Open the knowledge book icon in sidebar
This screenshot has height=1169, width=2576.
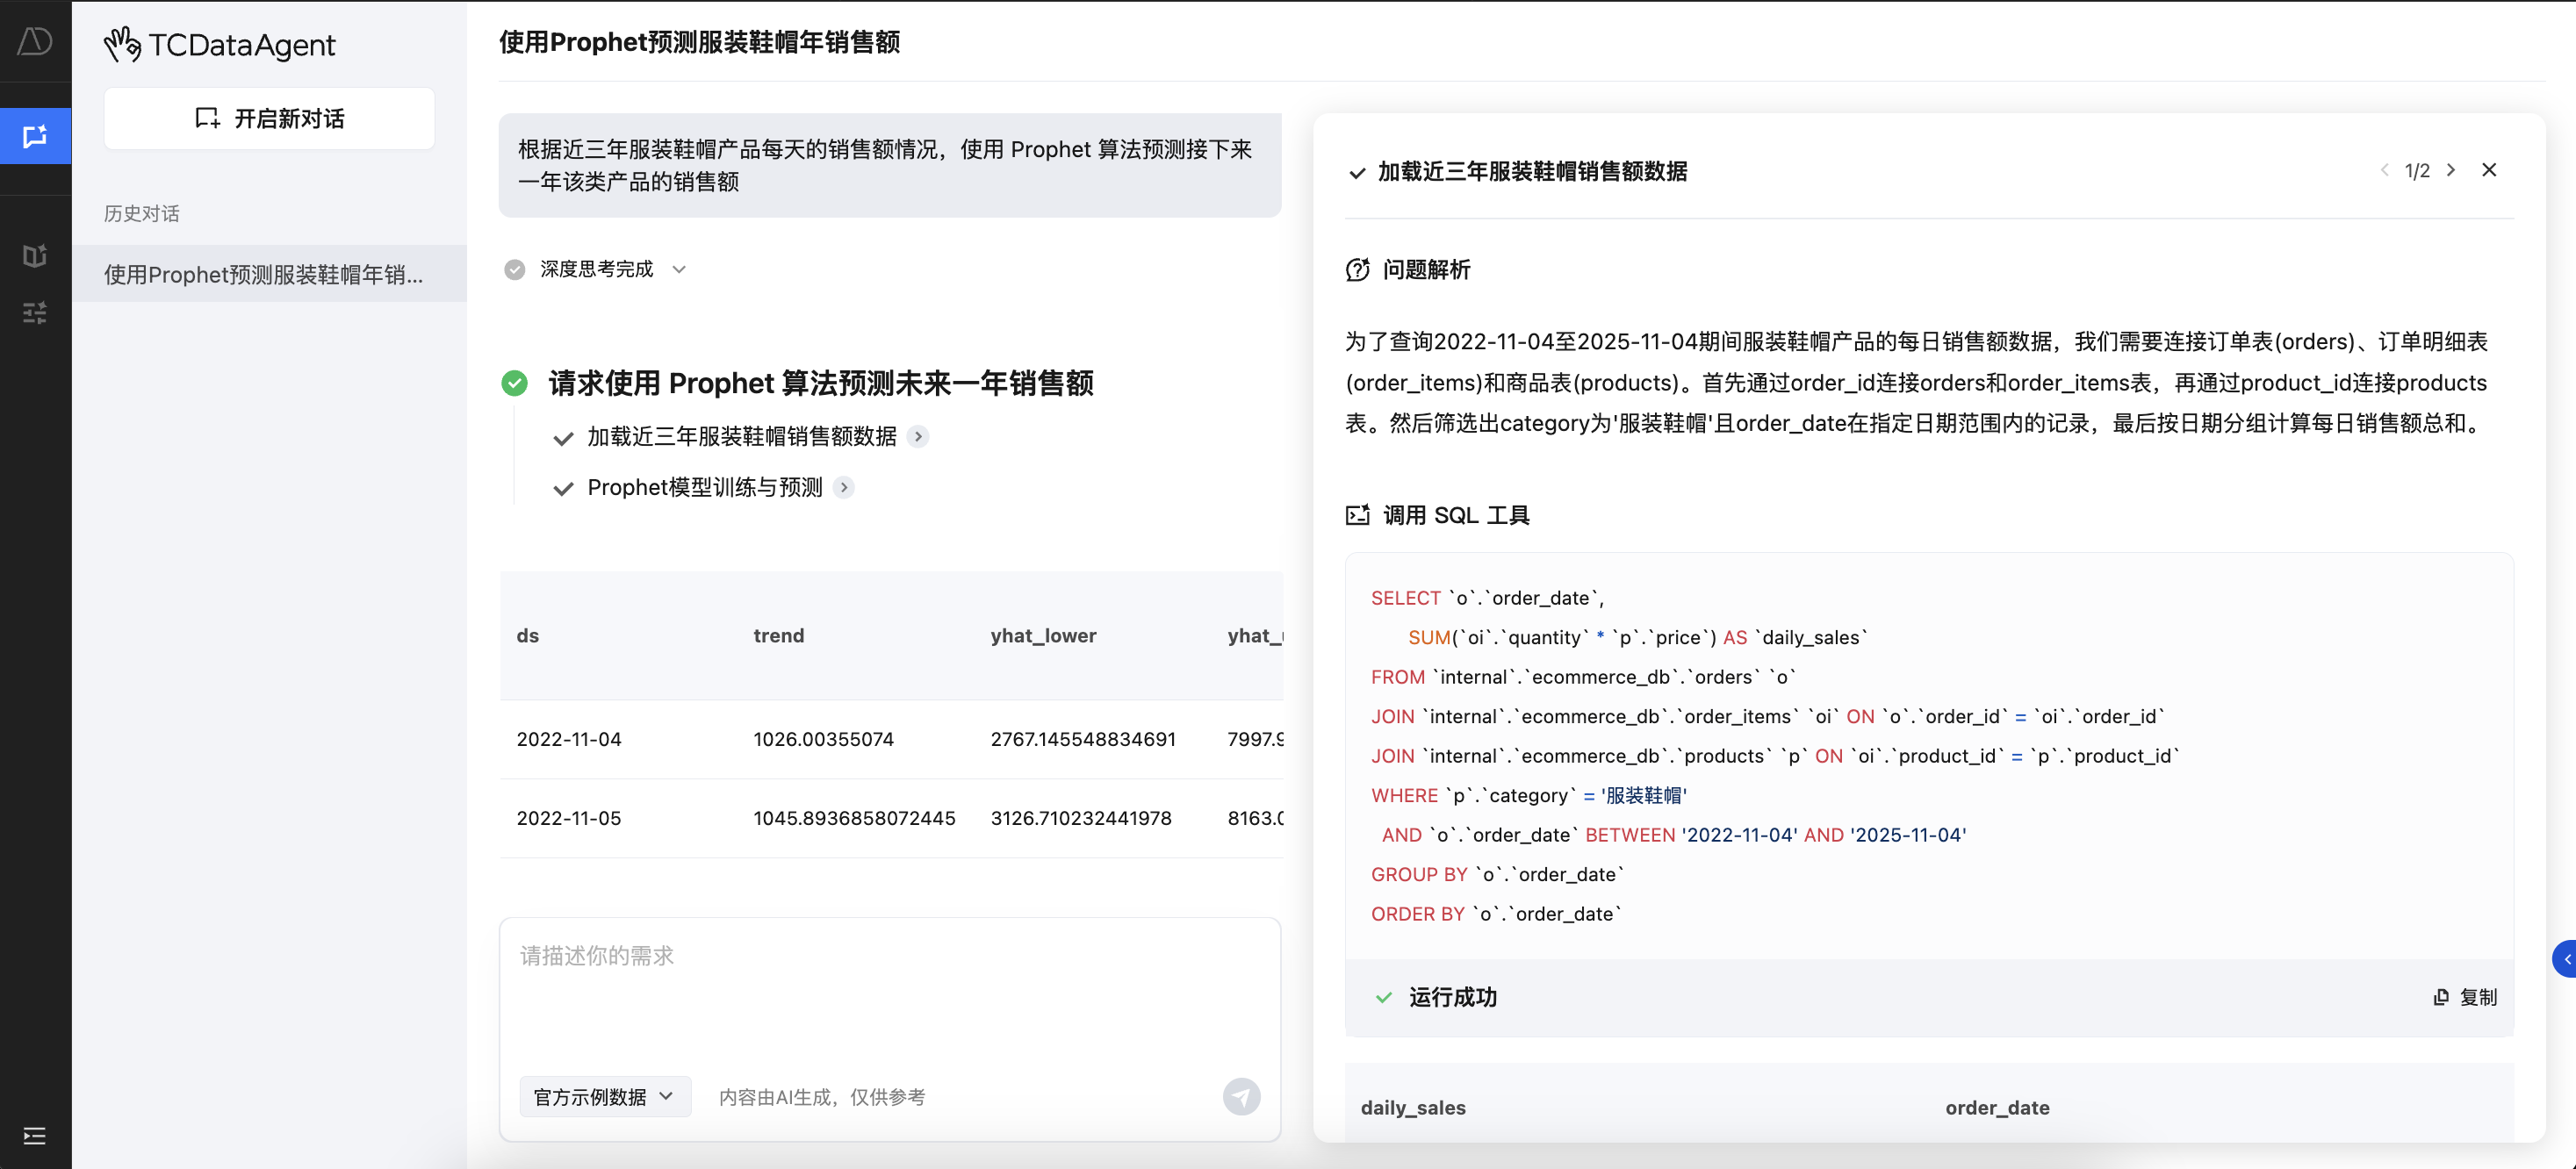coord(35,256)
